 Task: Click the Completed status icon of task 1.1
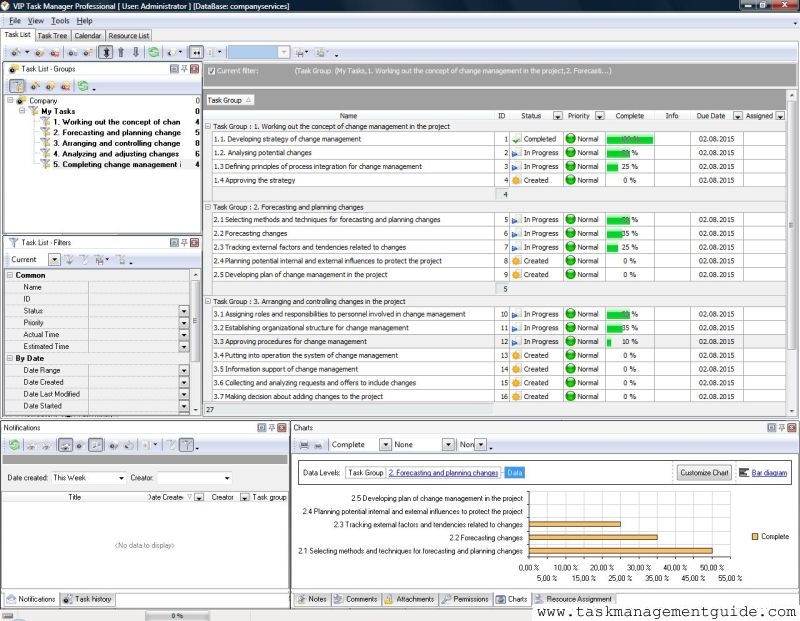516,139
